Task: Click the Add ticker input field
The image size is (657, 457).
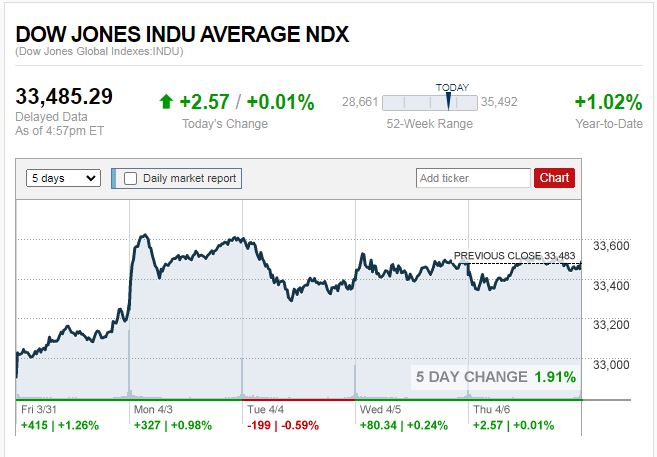Action: pos(473,178)
